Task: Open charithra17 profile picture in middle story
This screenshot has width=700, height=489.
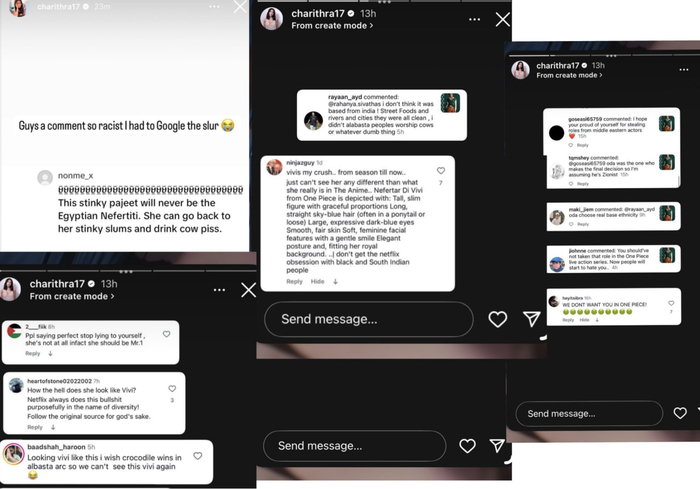Action: pyautogui.click(x=271, y=19)
